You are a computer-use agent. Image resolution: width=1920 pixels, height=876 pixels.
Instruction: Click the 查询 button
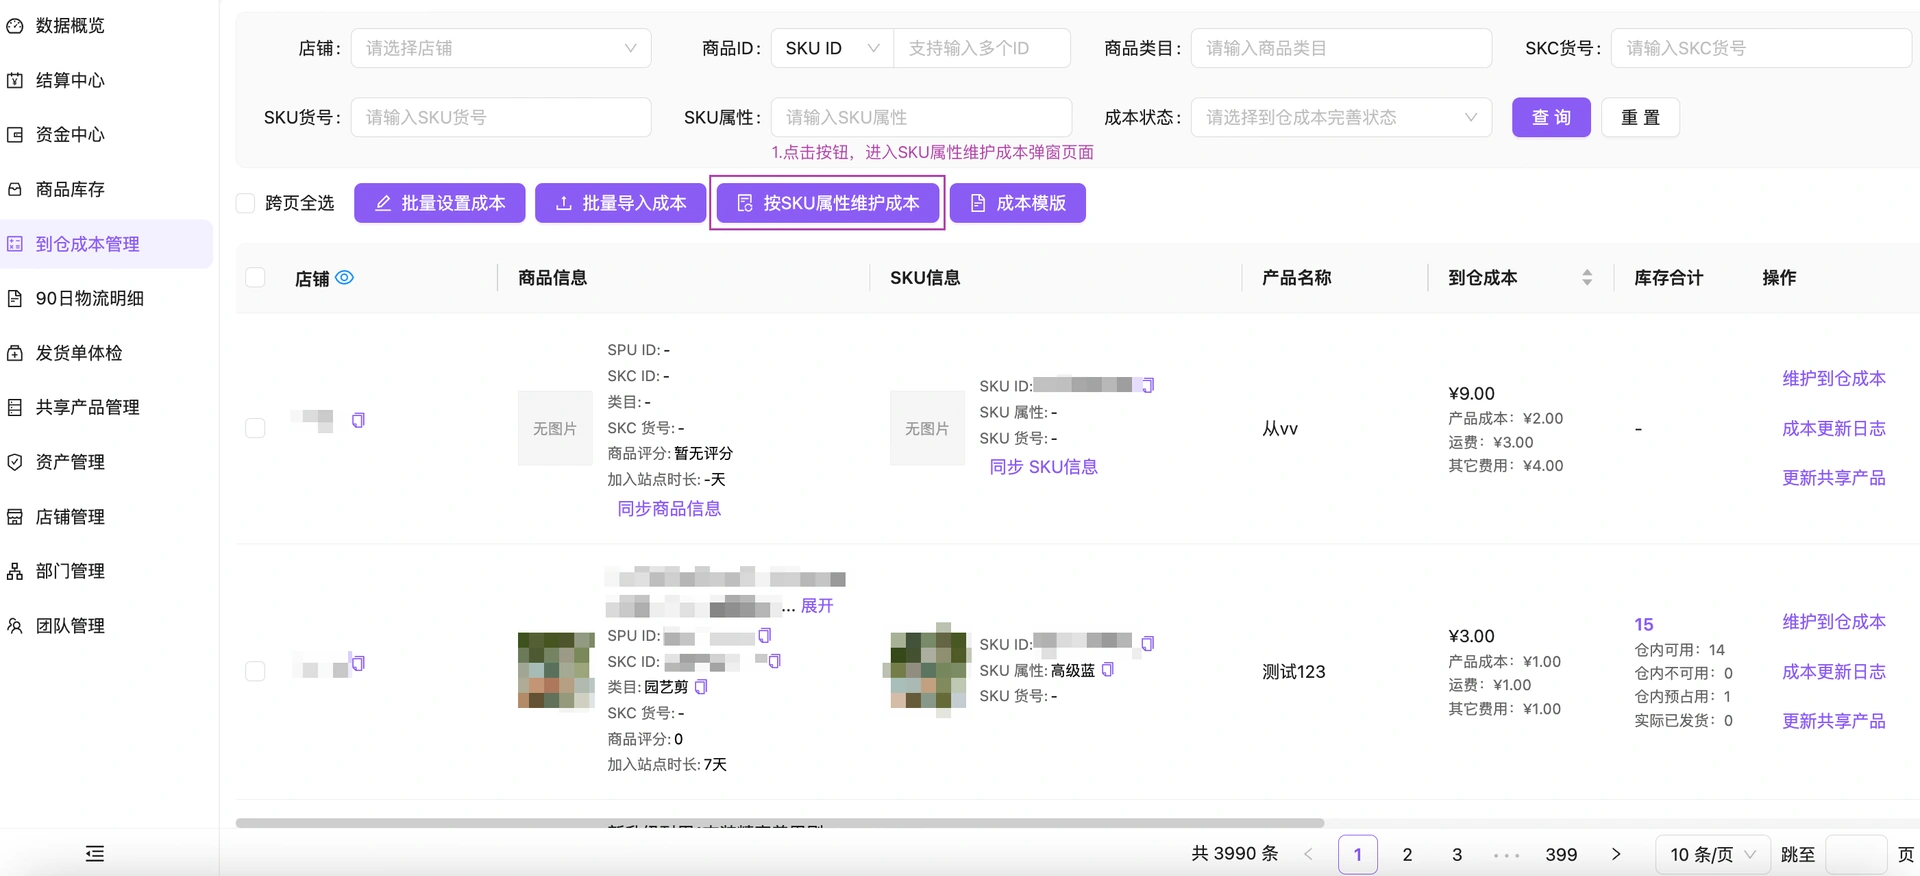pyautogui.click(x=1551, y=117)
